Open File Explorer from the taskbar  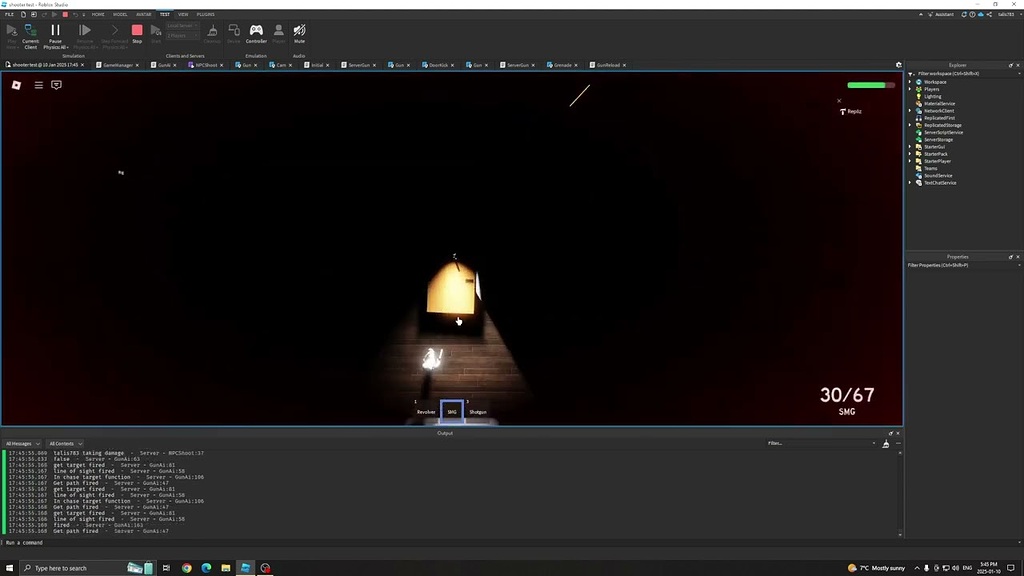(x=225, y=568)
